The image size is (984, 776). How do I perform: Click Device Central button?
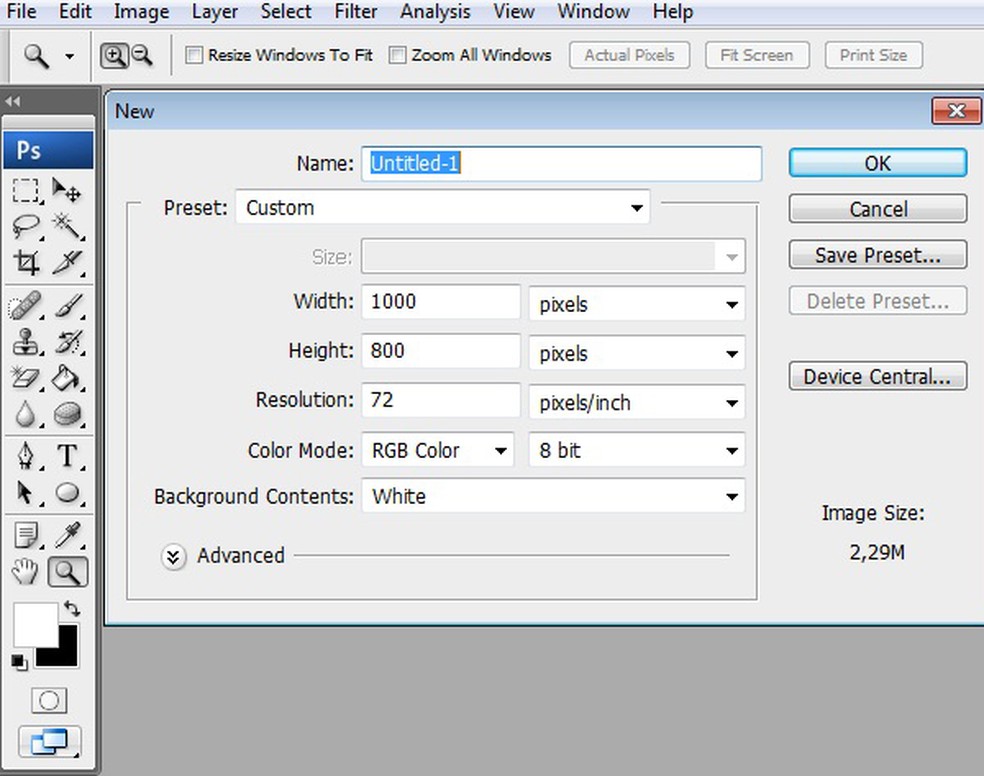(x=877, y=376)
